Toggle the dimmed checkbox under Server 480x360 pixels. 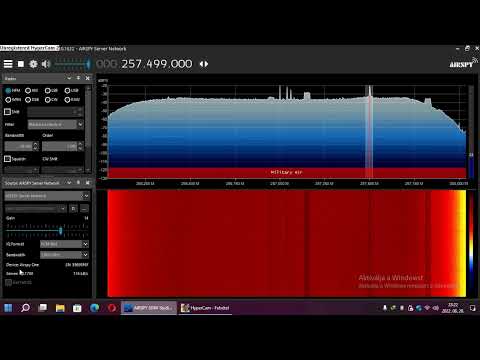8,282
